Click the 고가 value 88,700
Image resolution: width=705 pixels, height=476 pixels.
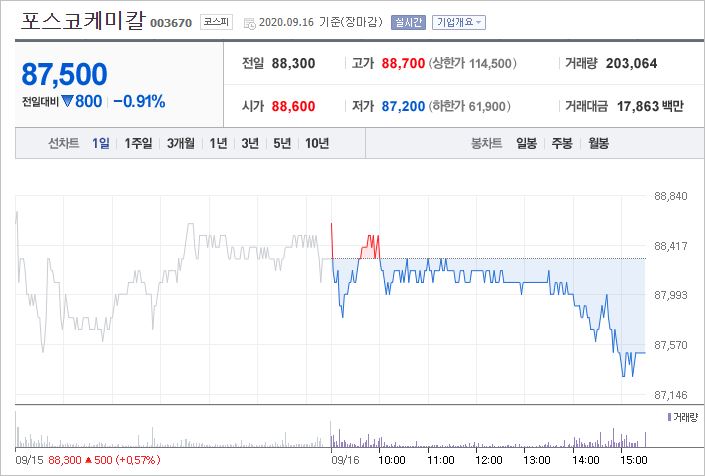coord(403,63)
